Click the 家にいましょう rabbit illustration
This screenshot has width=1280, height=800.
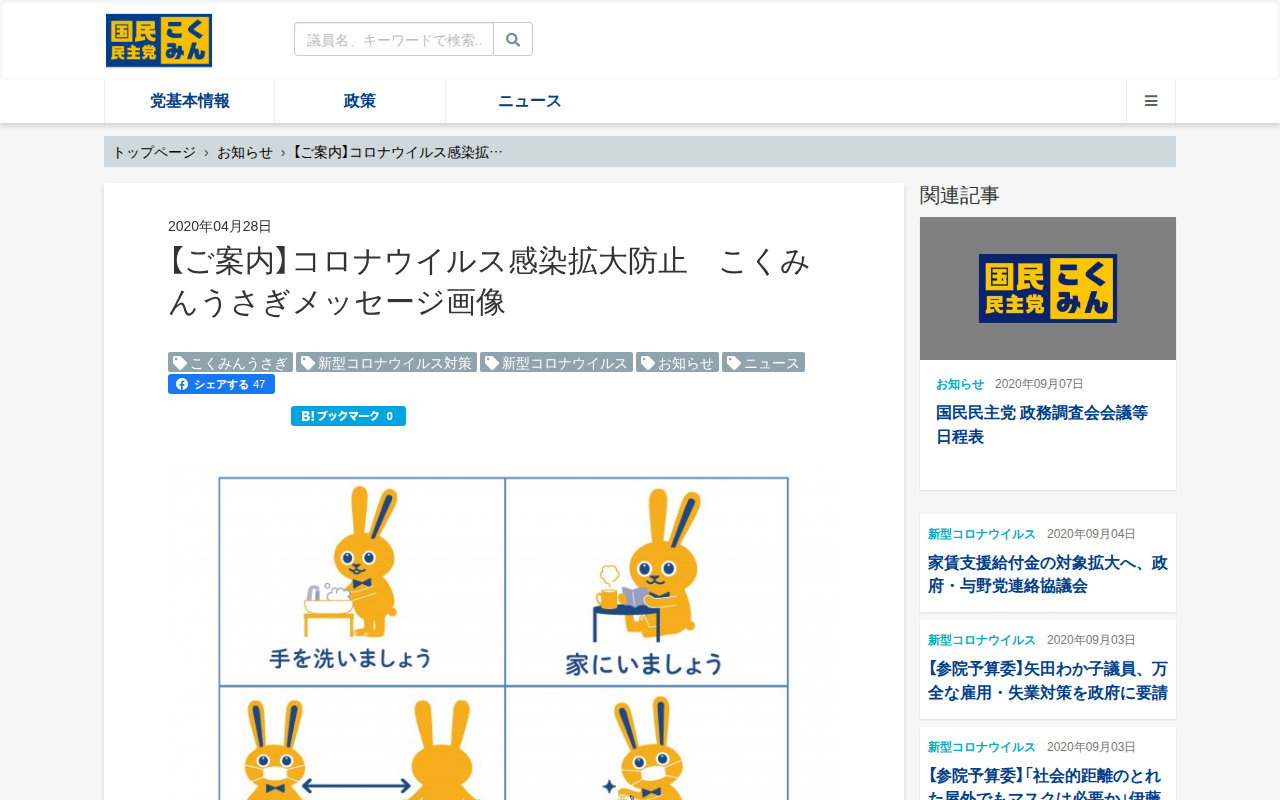(x=647, y=581)
